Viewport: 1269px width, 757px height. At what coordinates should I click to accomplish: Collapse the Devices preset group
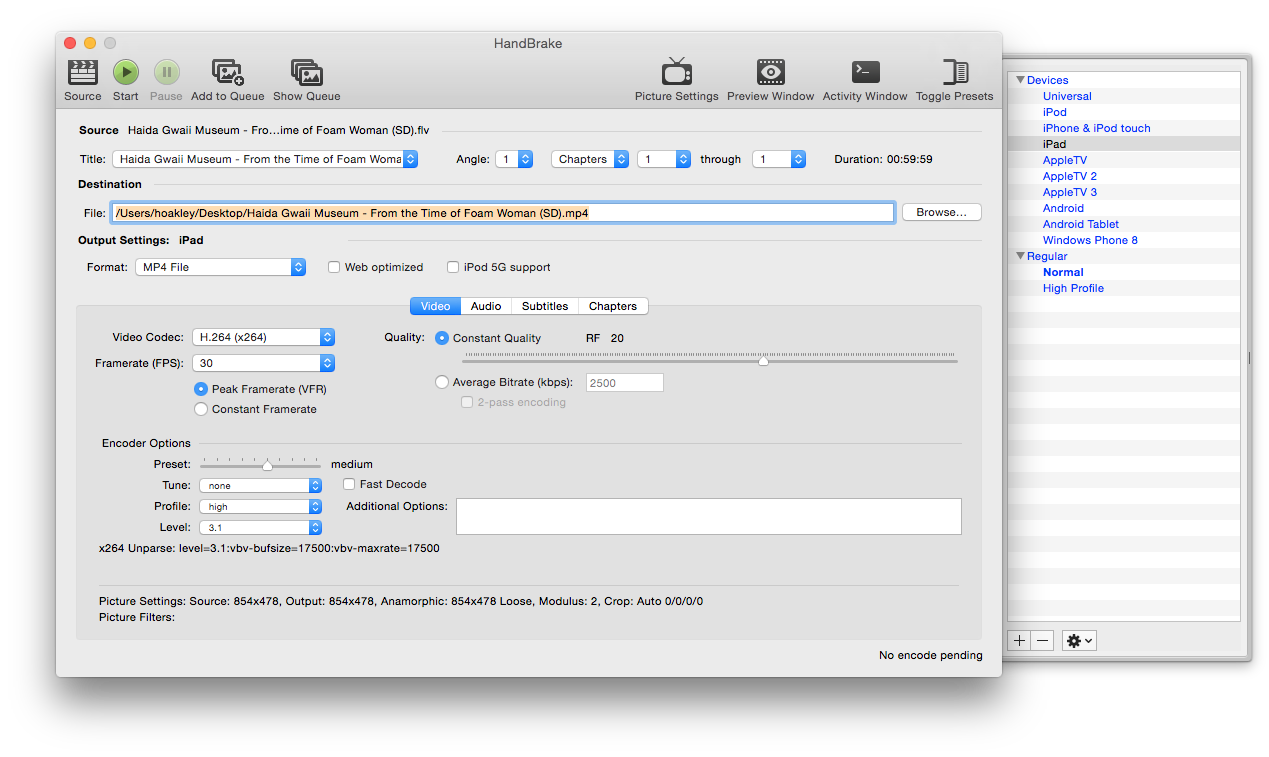[1021, 79]
